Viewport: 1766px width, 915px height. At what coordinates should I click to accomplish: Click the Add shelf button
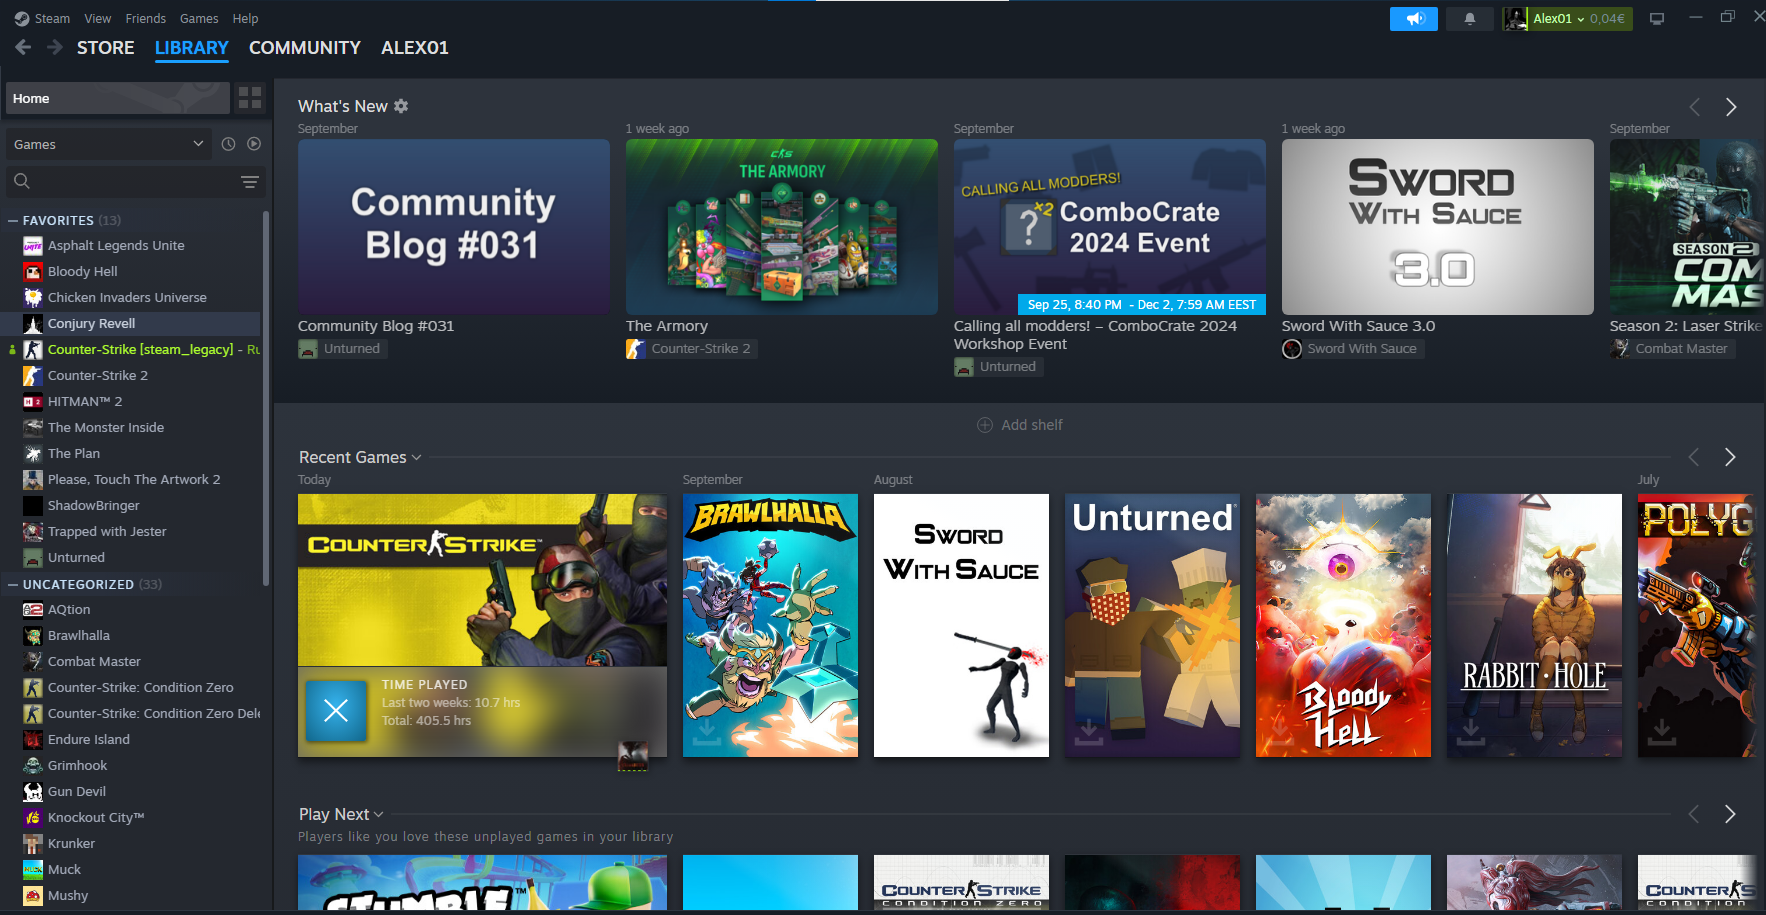coord(1019,425)
